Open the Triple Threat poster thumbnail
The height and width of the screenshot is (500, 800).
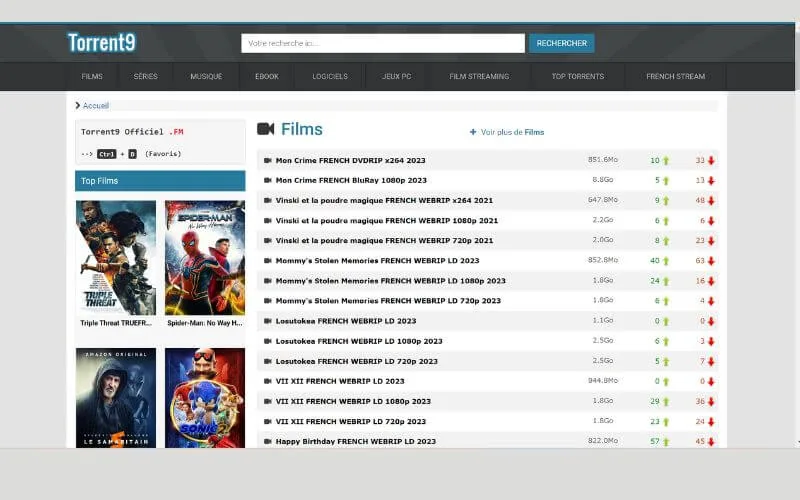pos(116,258)
